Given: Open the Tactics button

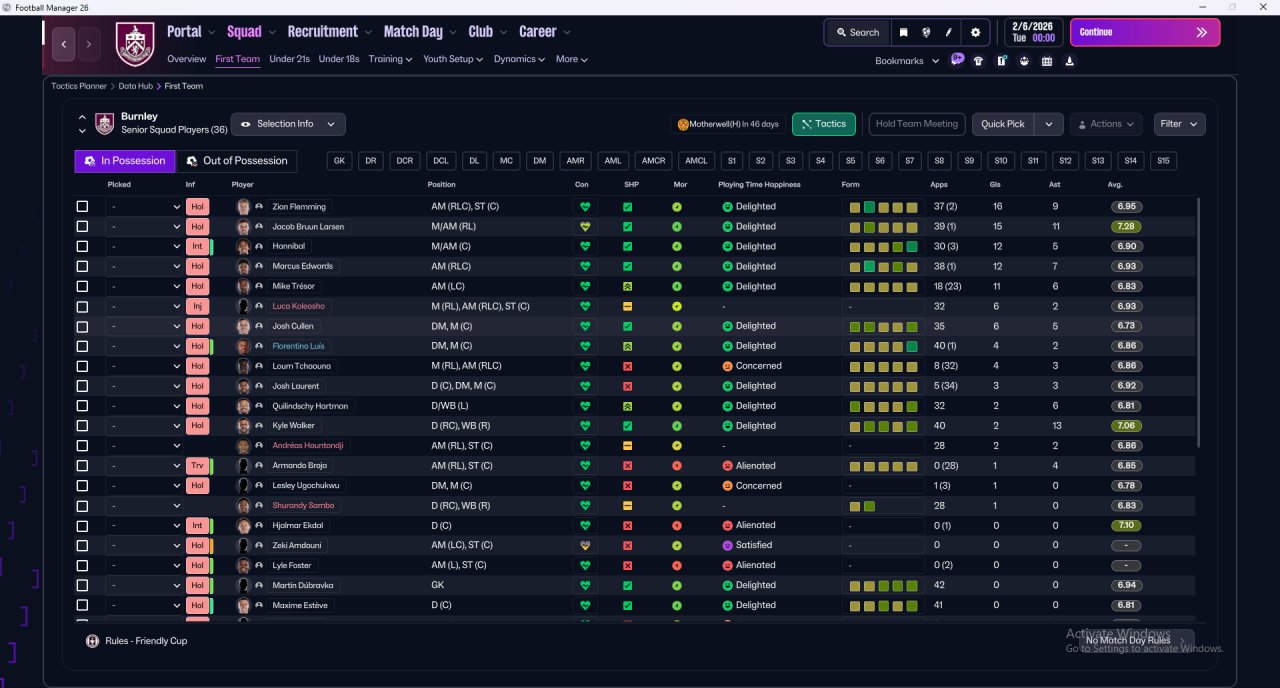Looking at the screenshot, I should click(824, 124).
